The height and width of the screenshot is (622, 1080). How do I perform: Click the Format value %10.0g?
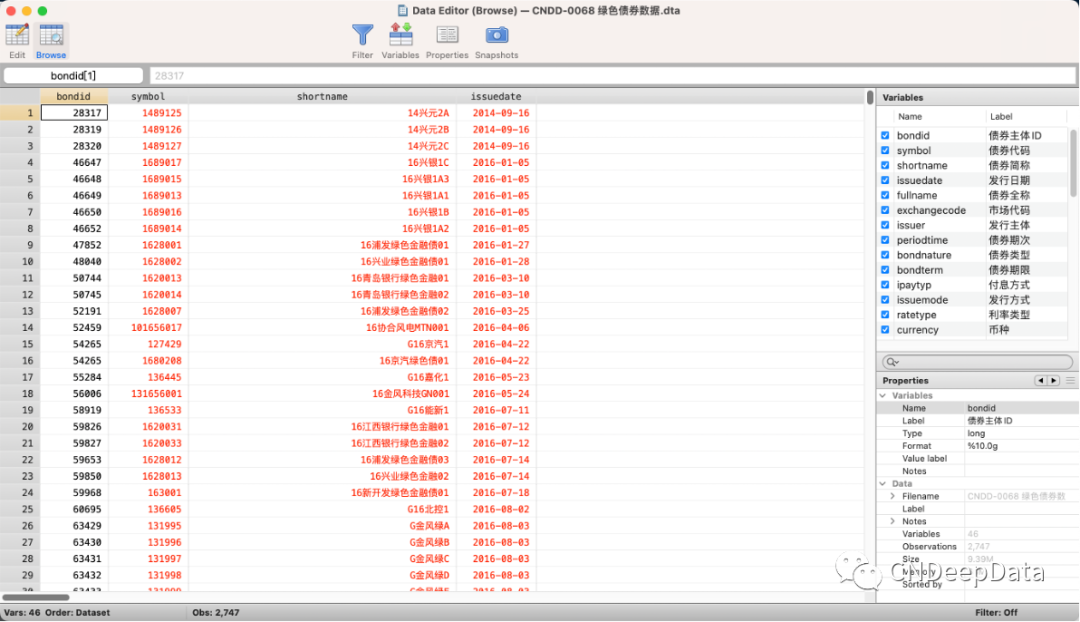coord(982,446)
